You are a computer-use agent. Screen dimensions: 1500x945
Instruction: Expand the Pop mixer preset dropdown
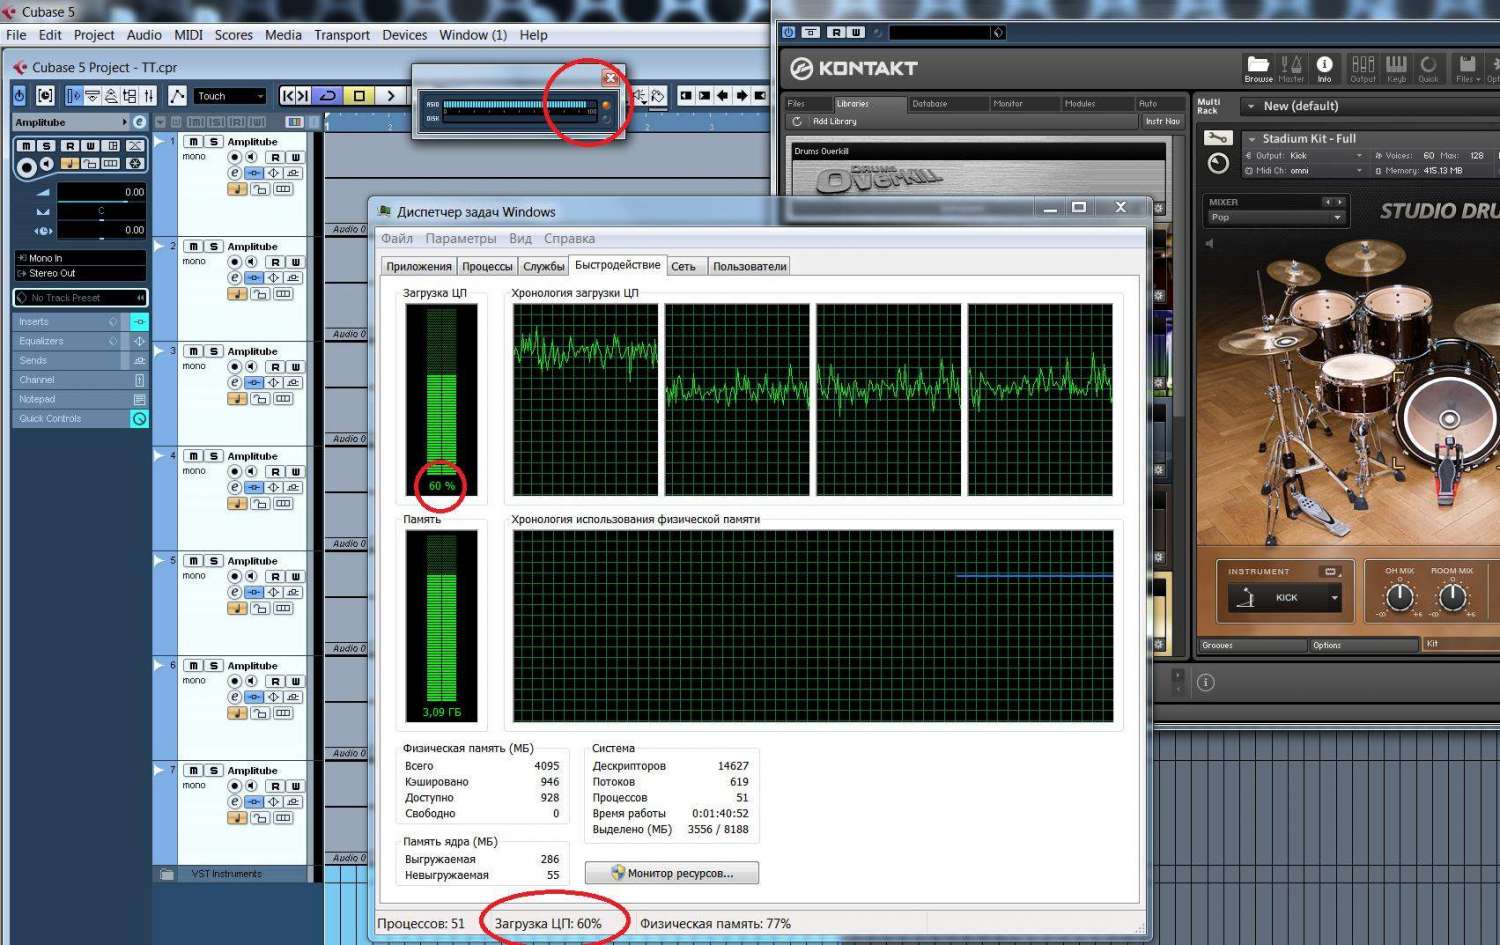click(1337, 217)
